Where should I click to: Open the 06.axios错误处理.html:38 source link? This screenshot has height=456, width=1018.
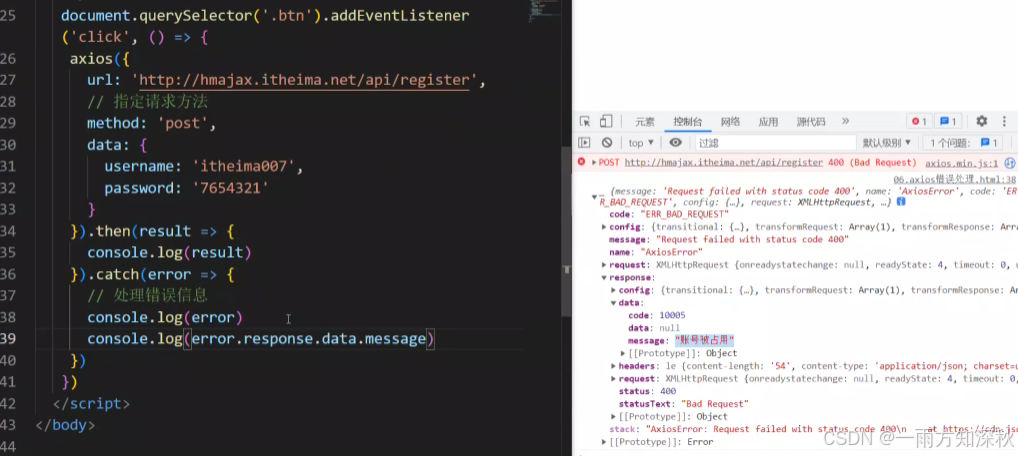(x=954, y=180)
